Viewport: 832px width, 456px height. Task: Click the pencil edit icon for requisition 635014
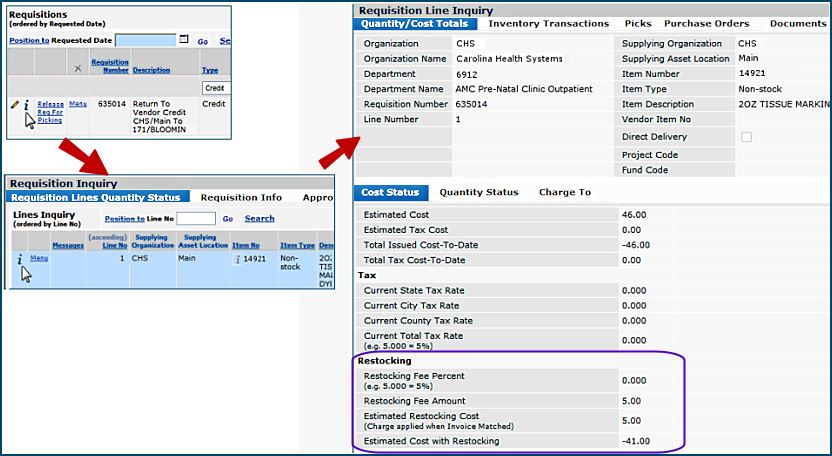click(14, 104)
